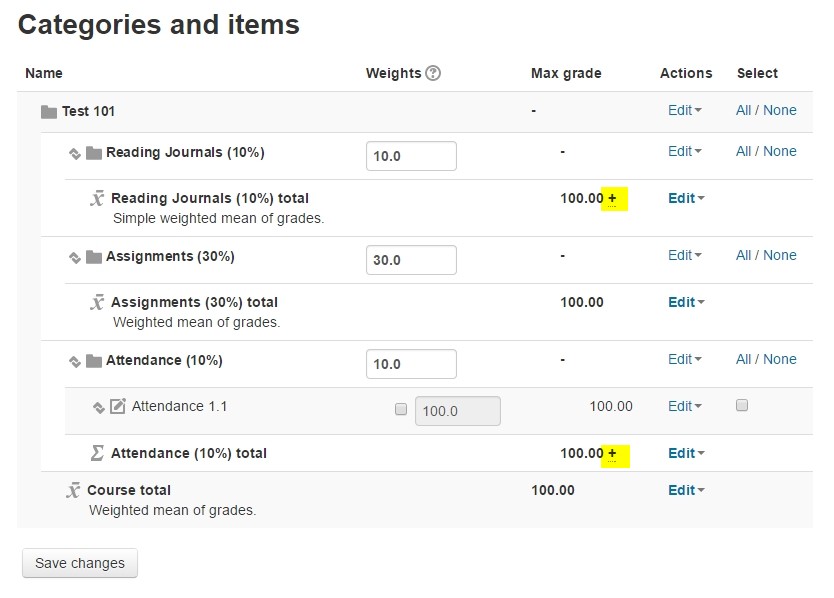Image resolution: width=834 pixels, height=598 pixels.
Task: Click the Test 101 folder icon
Action: [49, 112]
